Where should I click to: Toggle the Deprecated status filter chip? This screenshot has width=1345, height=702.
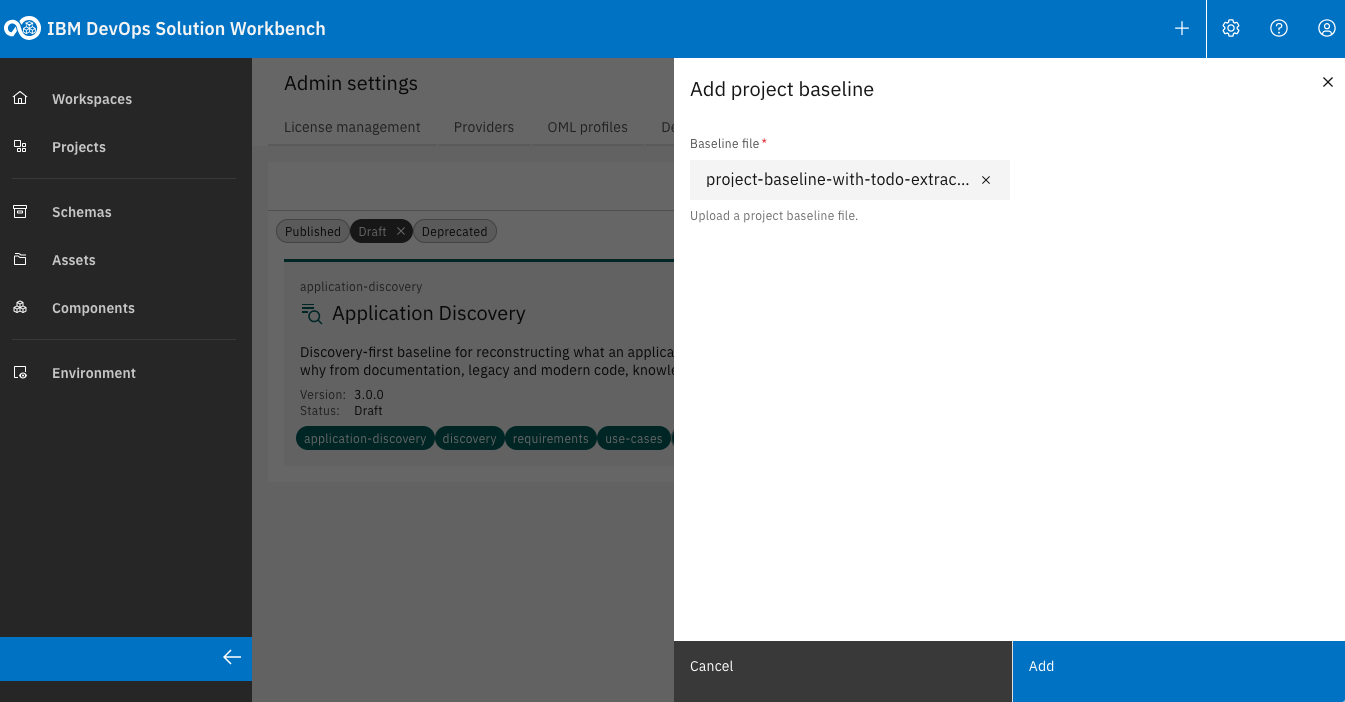tap(455, 231)
